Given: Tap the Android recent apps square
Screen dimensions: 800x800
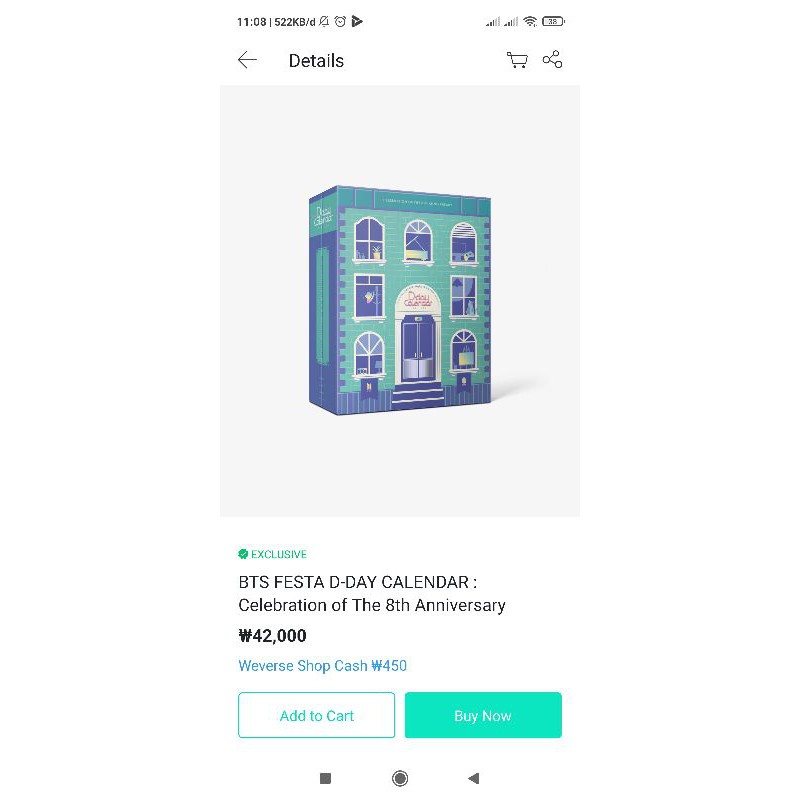Looking at the screenshot, I should point(325,778).
